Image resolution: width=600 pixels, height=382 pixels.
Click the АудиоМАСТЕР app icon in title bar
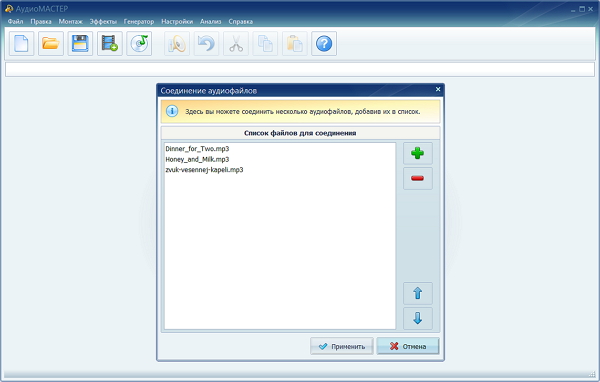(x=8, y=9)
